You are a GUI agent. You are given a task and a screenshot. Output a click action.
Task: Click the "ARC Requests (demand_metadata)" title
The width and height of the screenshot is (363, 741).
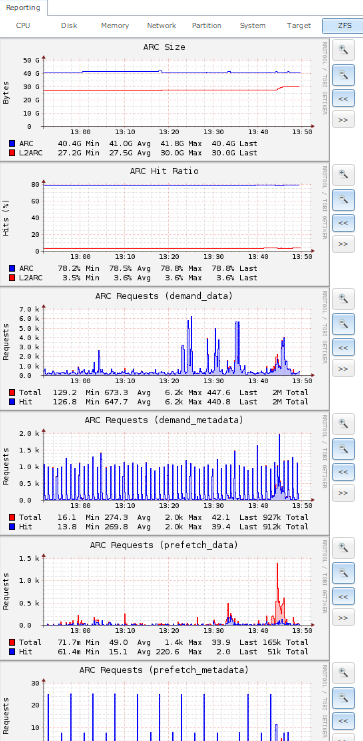pos(164,420)
